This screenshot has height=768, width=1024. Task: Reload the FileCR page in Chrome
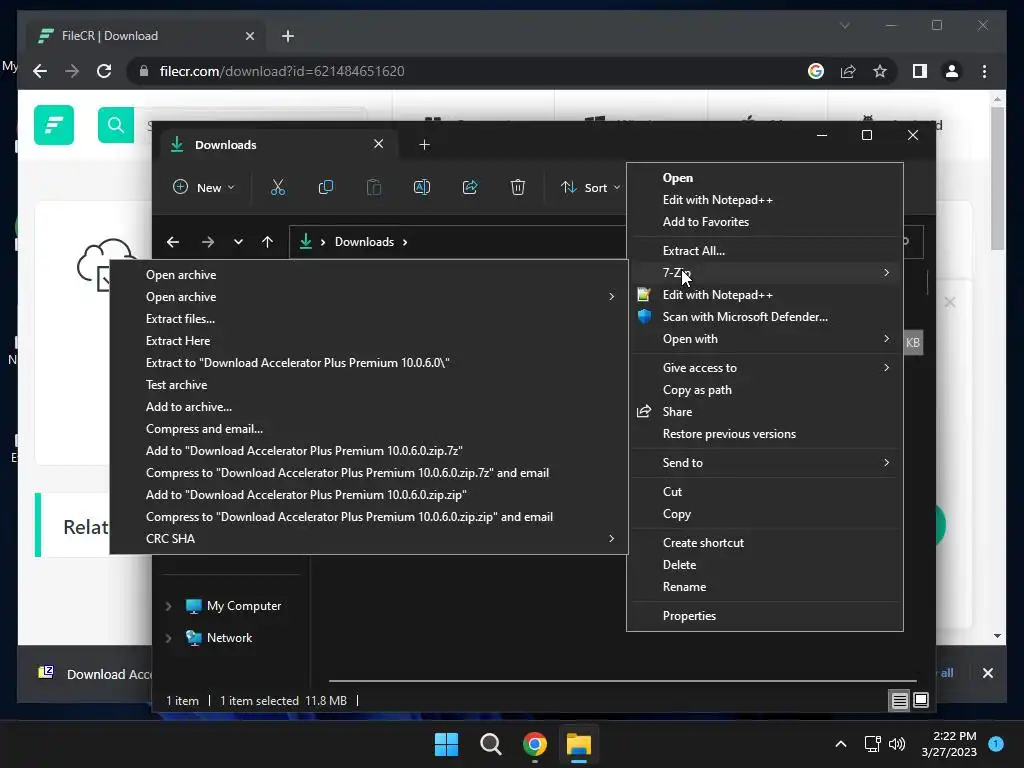click(104, 71)
